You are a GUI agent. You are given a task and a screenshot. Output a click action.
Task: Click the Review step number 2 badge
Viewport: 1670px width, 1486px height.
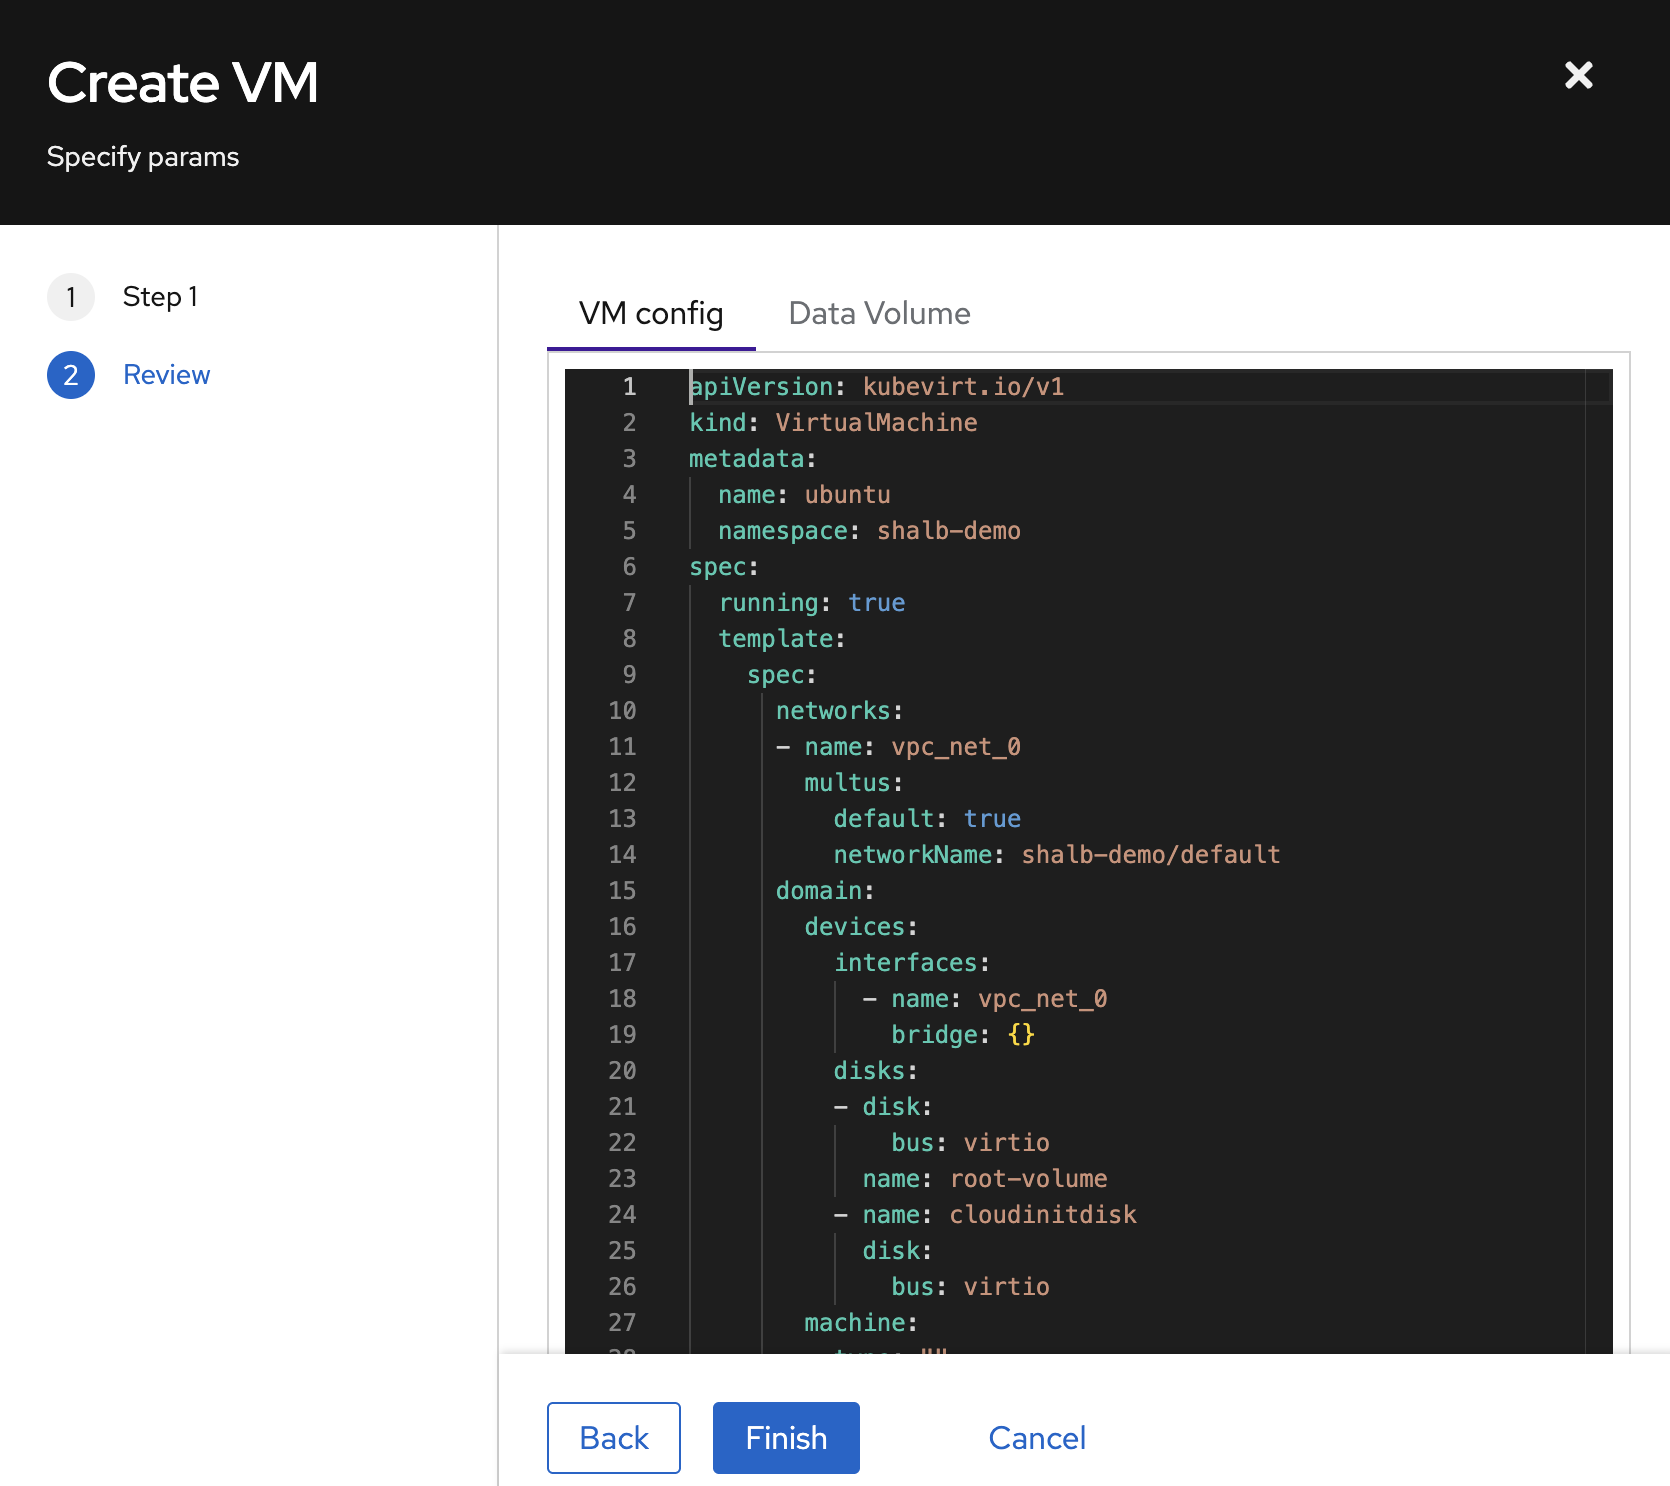(x=71, y=375)
